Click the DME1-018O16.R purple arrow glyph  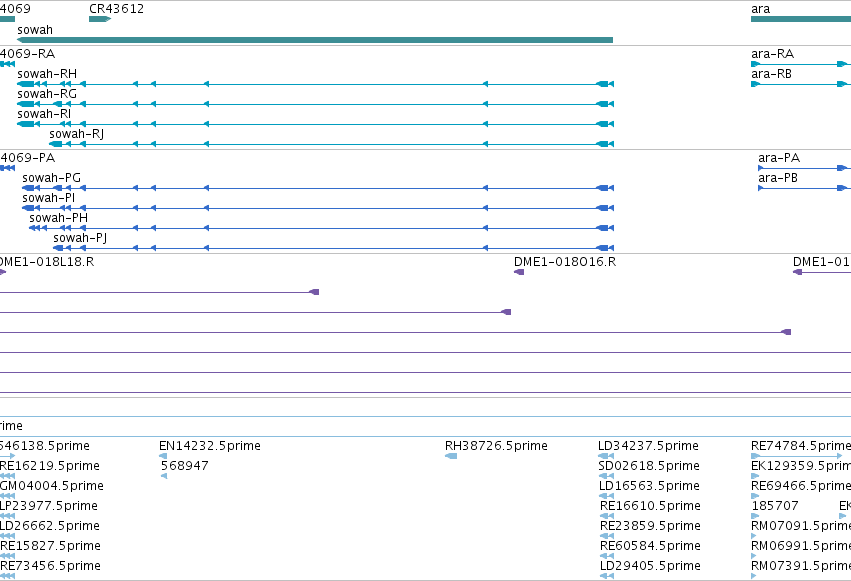tap(519, 272)
